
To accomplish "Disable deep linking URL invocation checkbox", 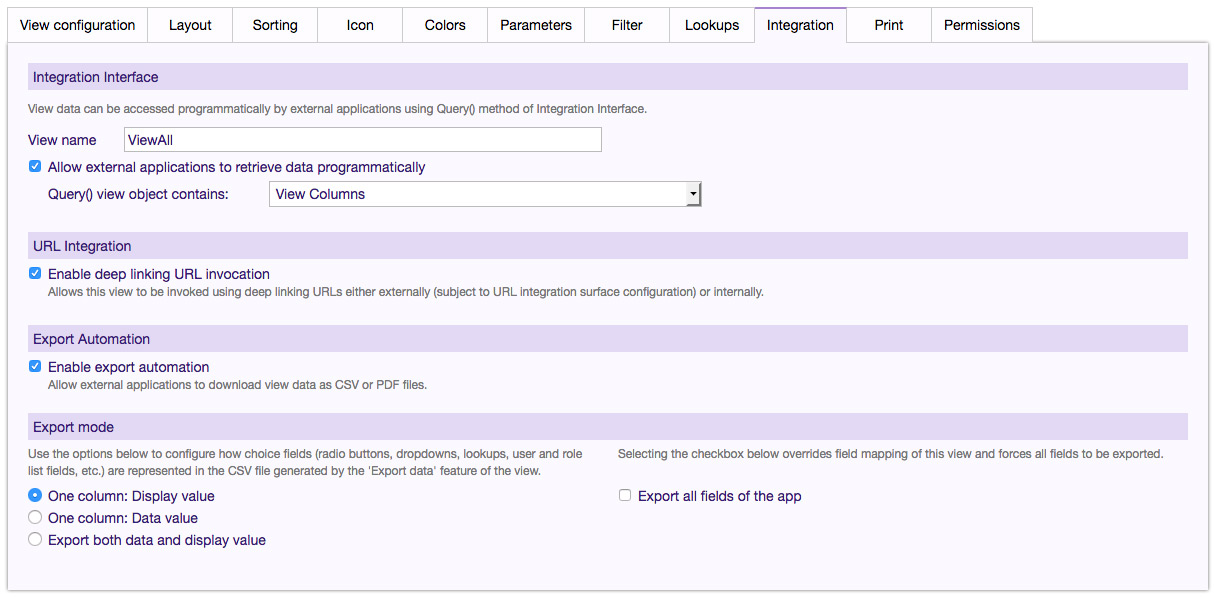I will coord(35,274).
